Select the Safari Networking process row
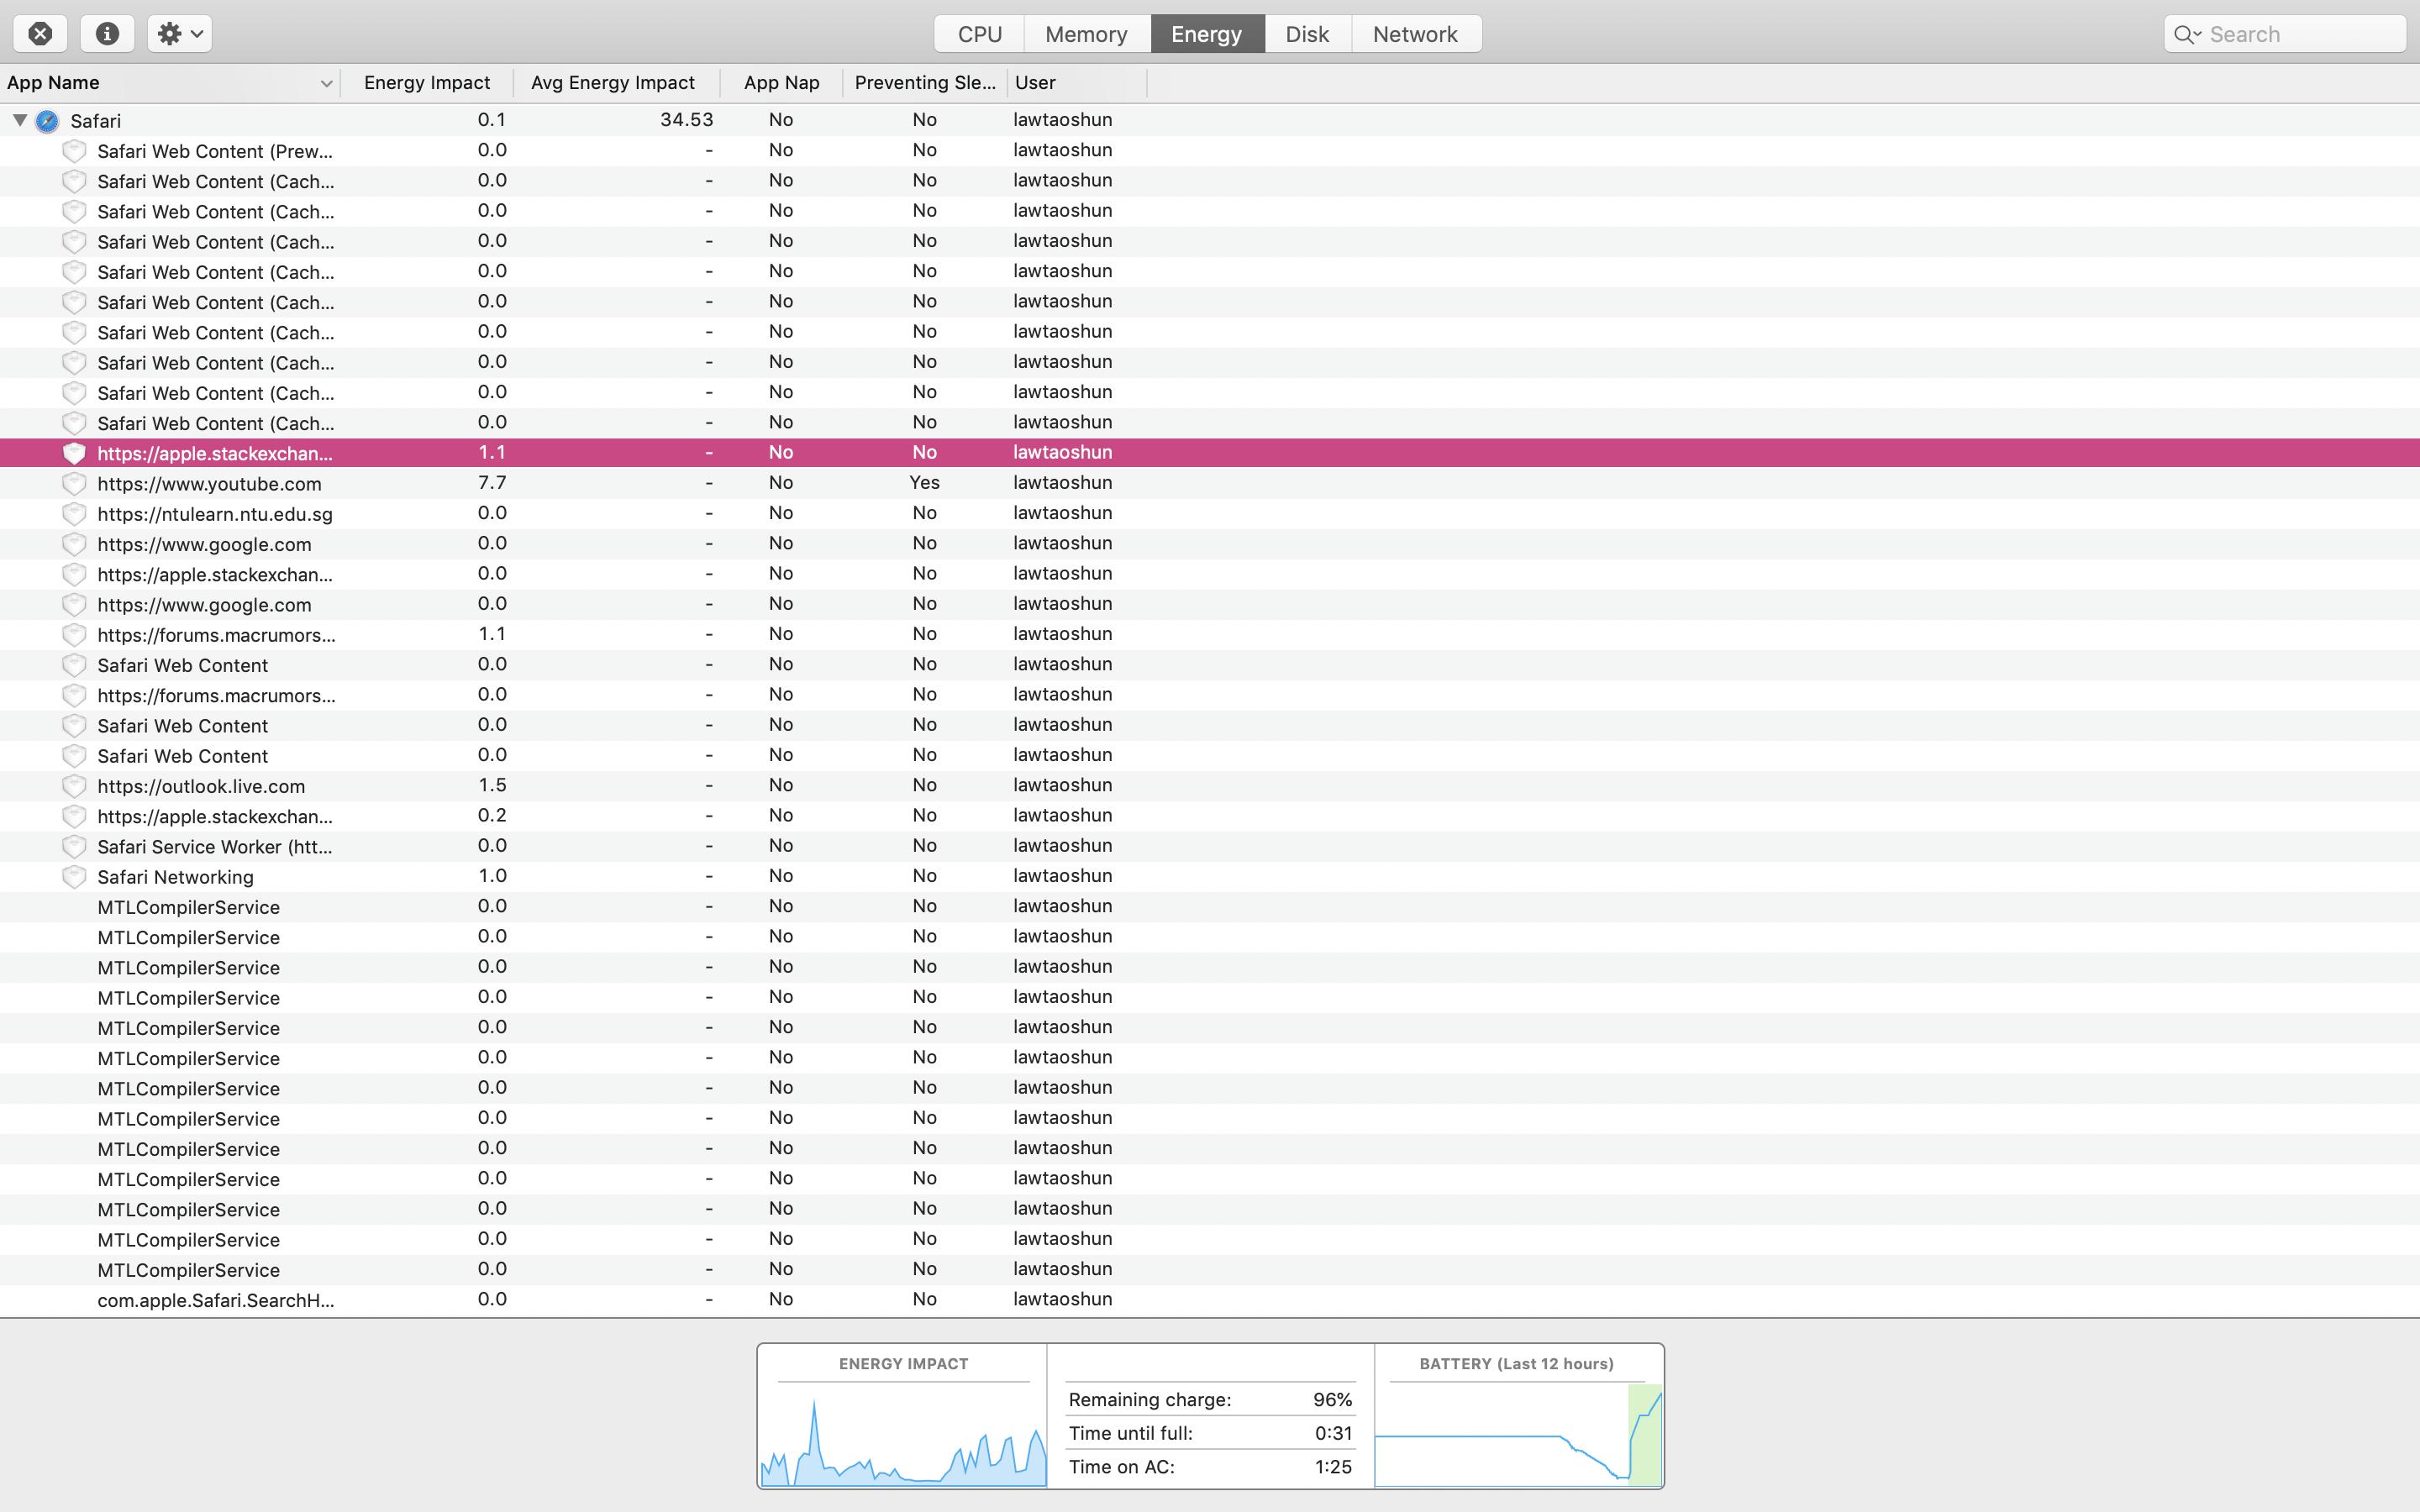Screen dimensions: 2420x1512 (x=1210, y=876)
